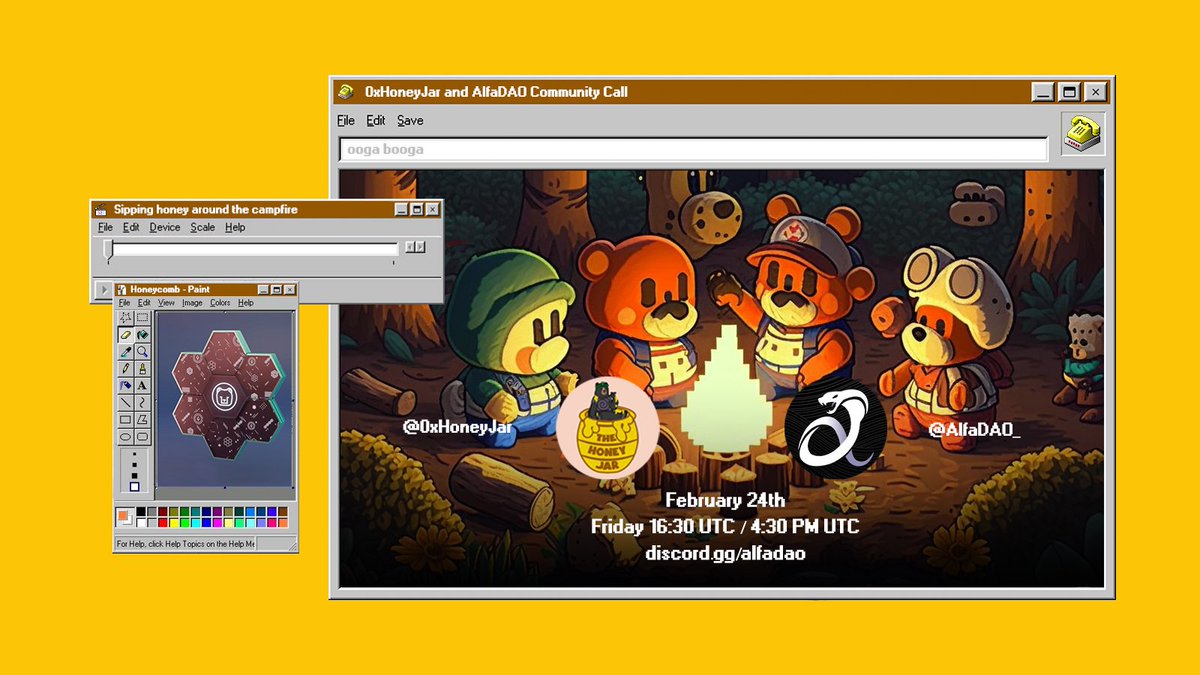Select the smallest size option in Paint tool options
Viewport: 1200px width, 675px height.
(134, 454)
